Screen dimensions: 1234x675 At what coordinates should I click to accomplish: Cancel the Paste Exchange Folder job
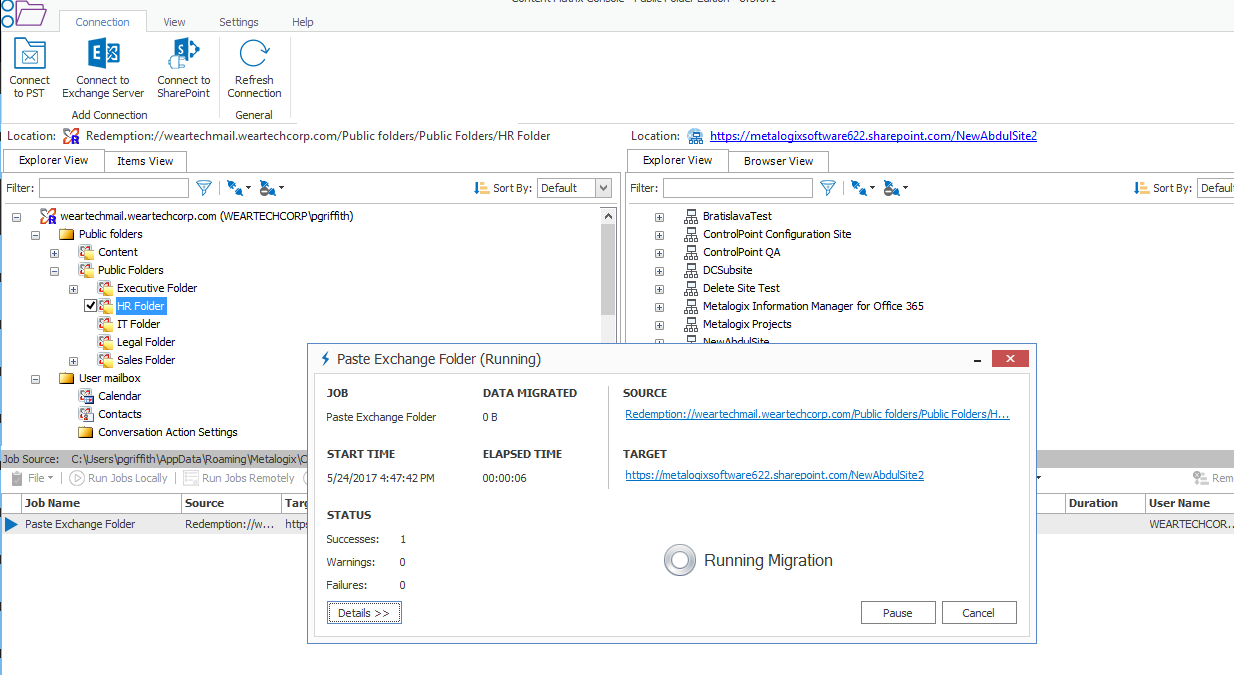pos(979,613)
